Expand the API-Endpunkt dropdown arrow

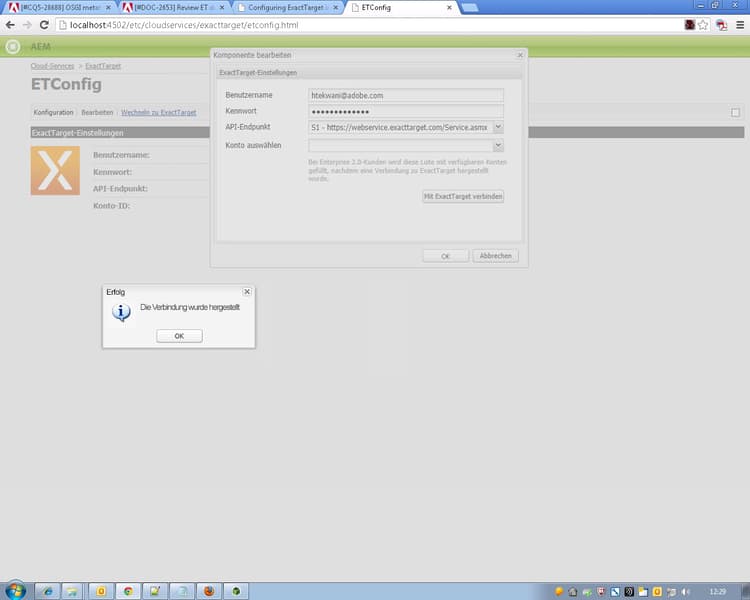tap(498, 127)
